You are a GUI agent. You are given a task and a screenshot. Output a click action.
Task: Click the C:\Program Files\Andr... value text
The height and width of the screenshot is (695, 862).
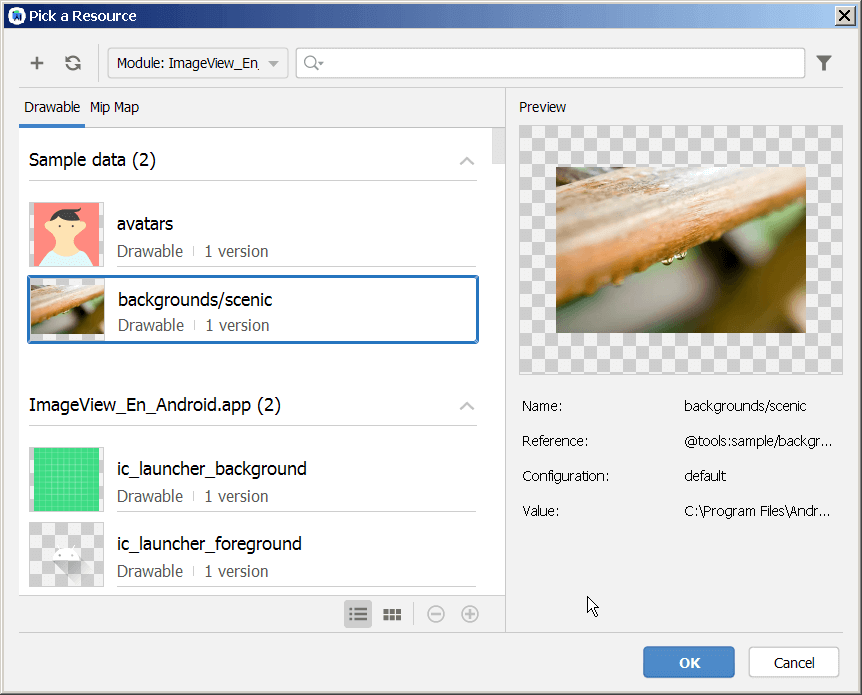pos(757,511)
